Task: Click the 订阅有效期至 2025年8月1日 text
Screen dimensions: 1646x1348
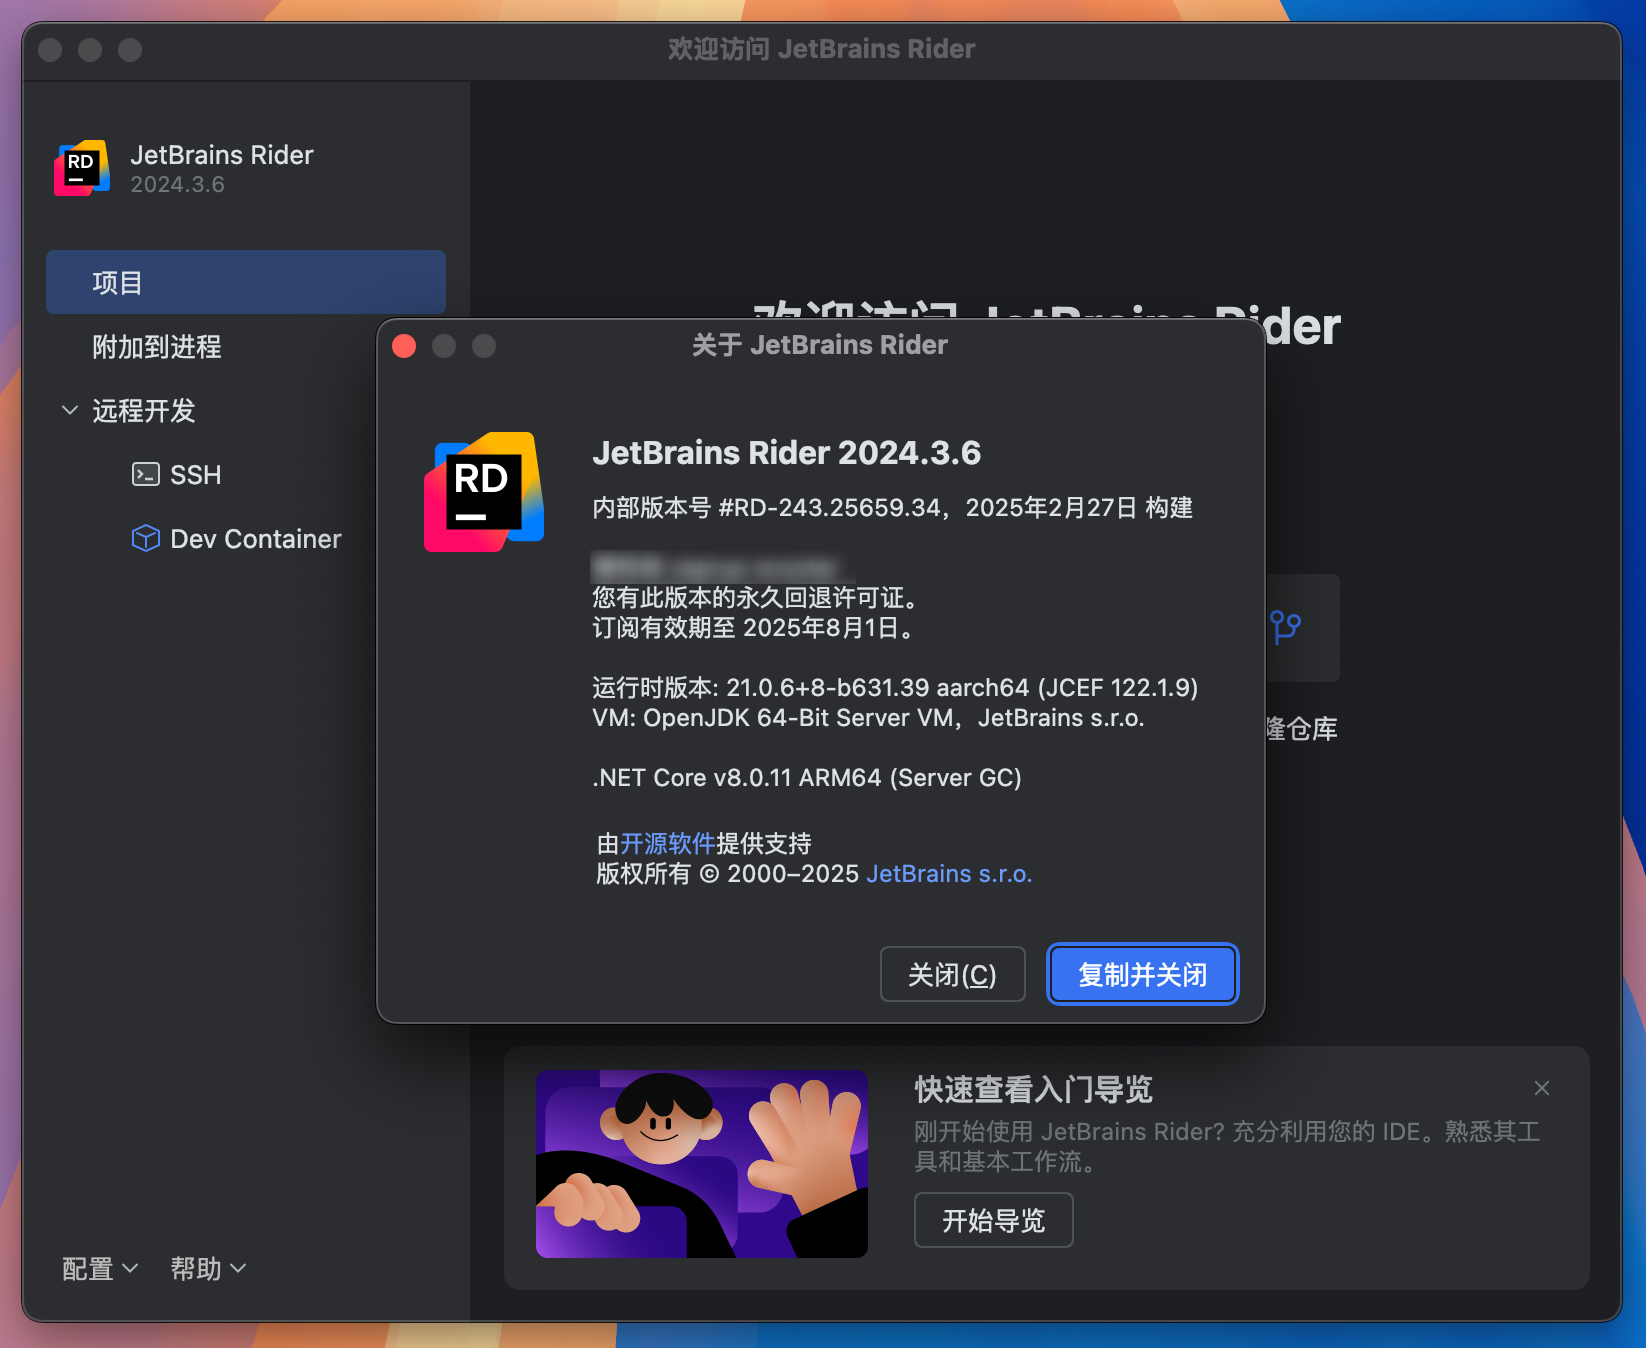Action: point(752,628)
